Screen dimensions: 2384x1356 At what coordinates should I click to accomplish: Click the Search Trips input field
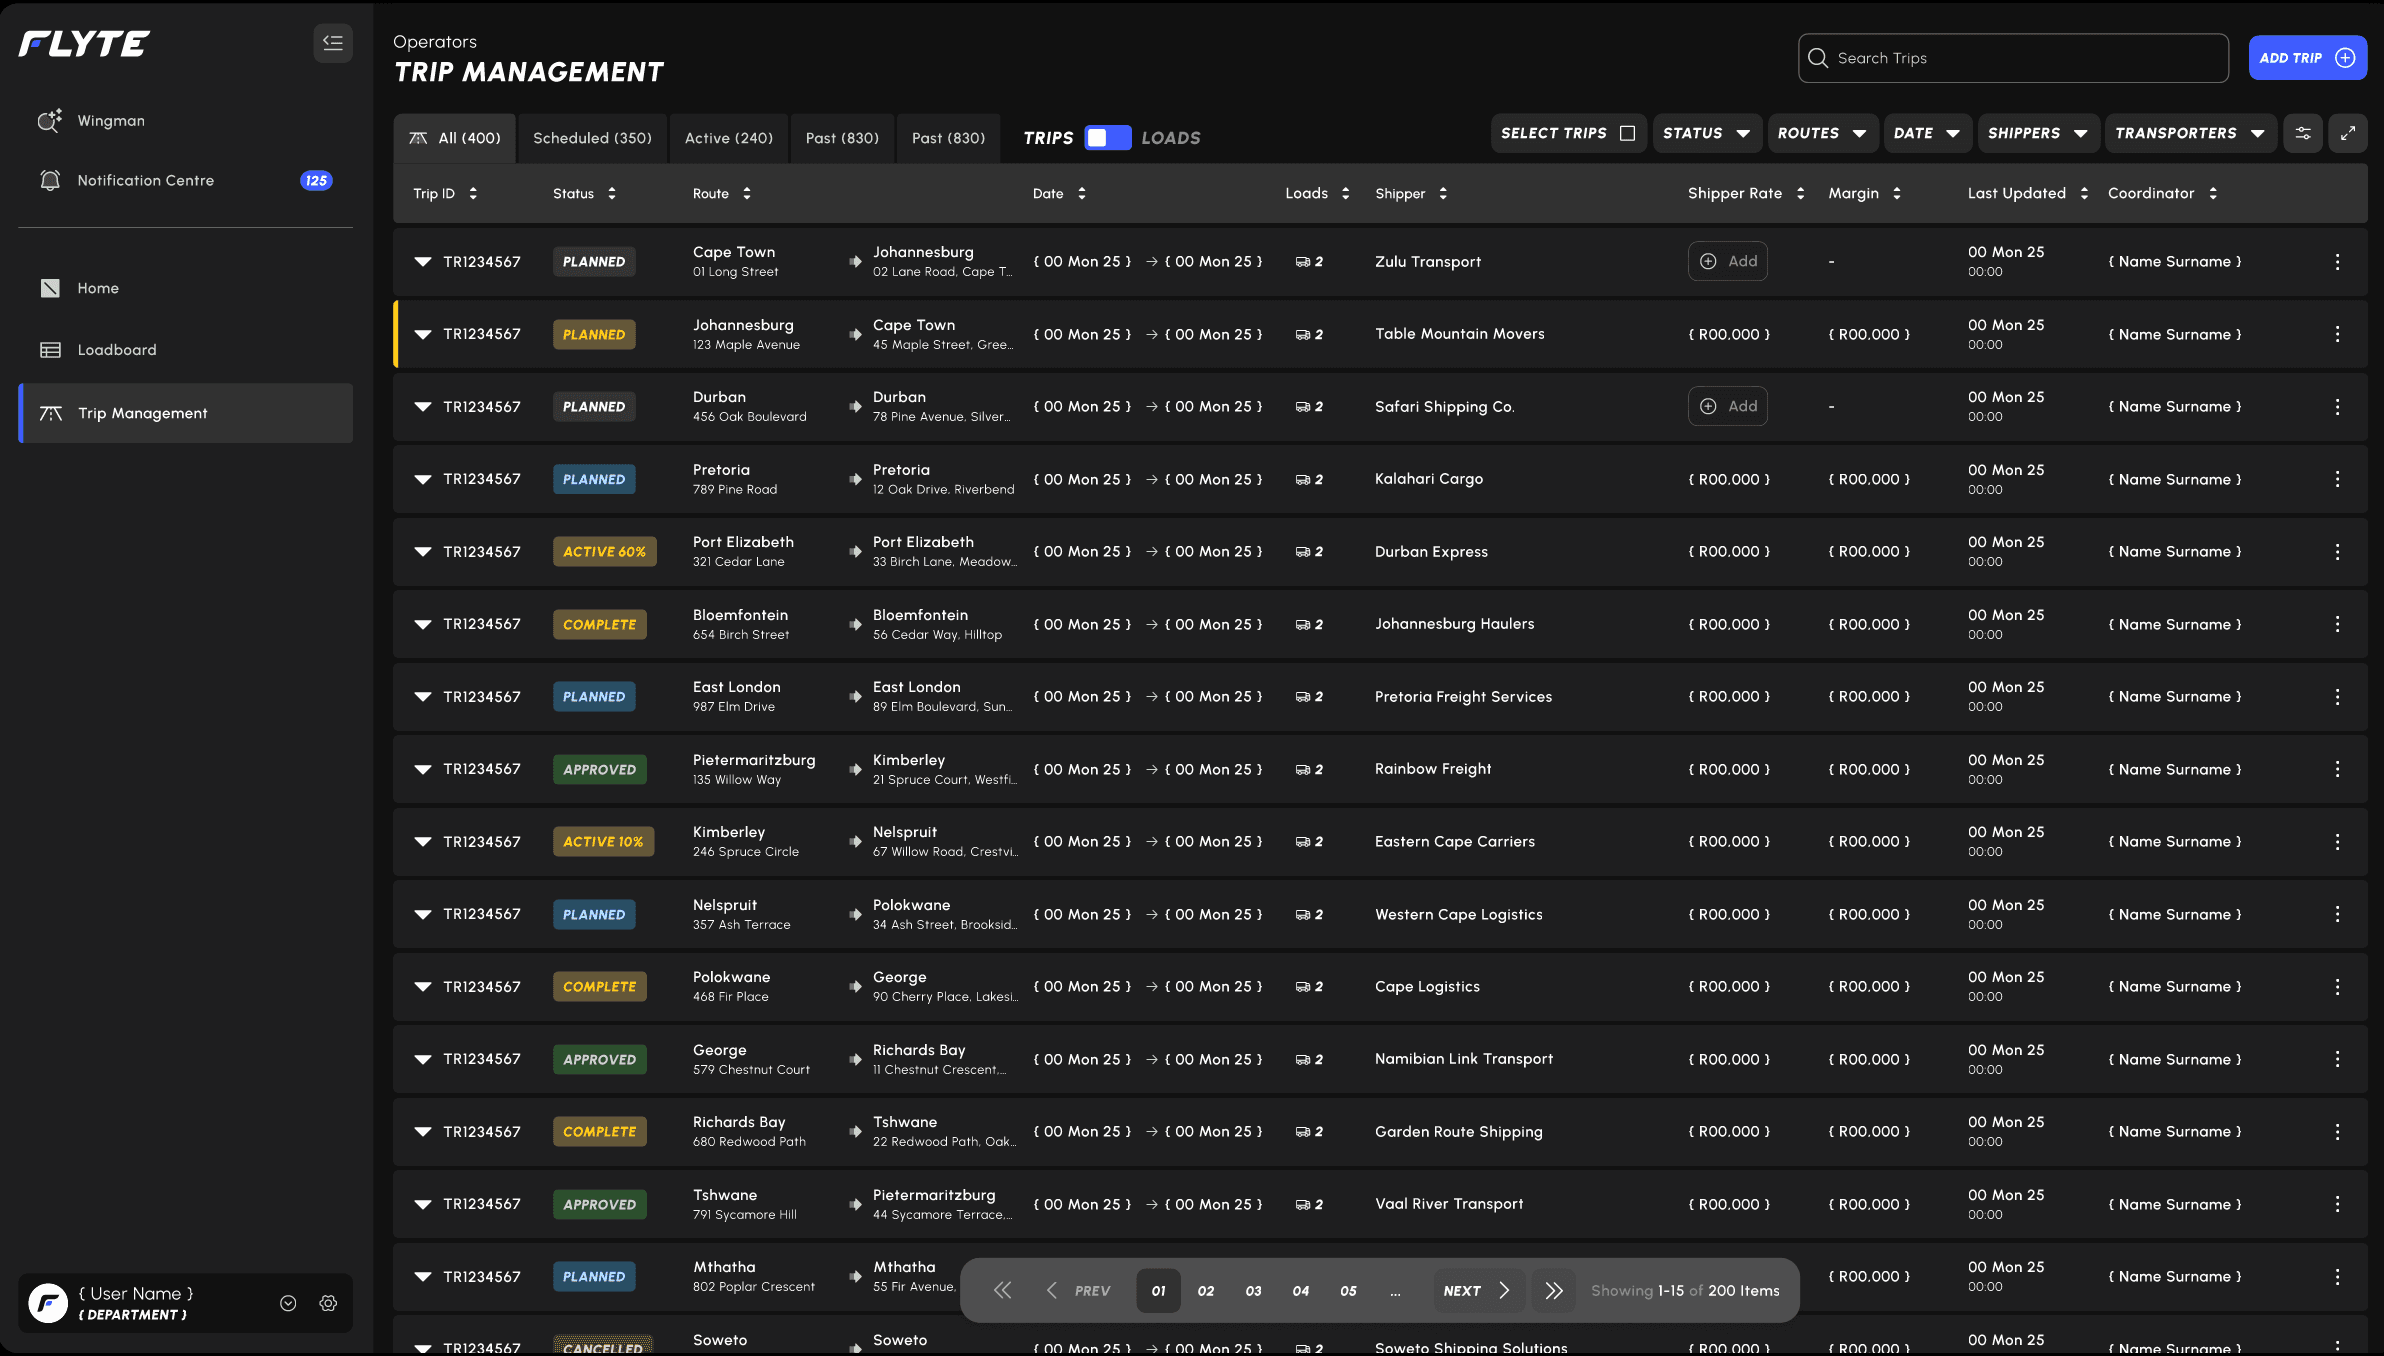point(2012,57)
